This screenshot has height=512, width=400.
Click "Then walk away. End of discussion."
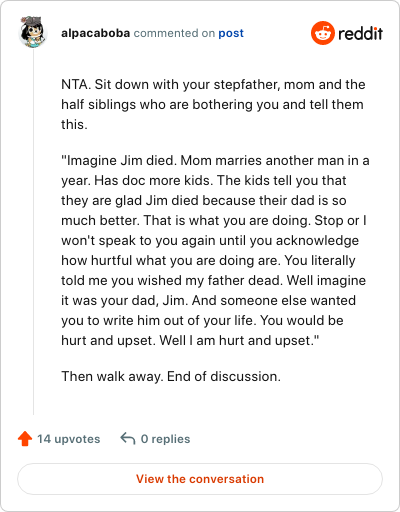click(x=171, y=377)
